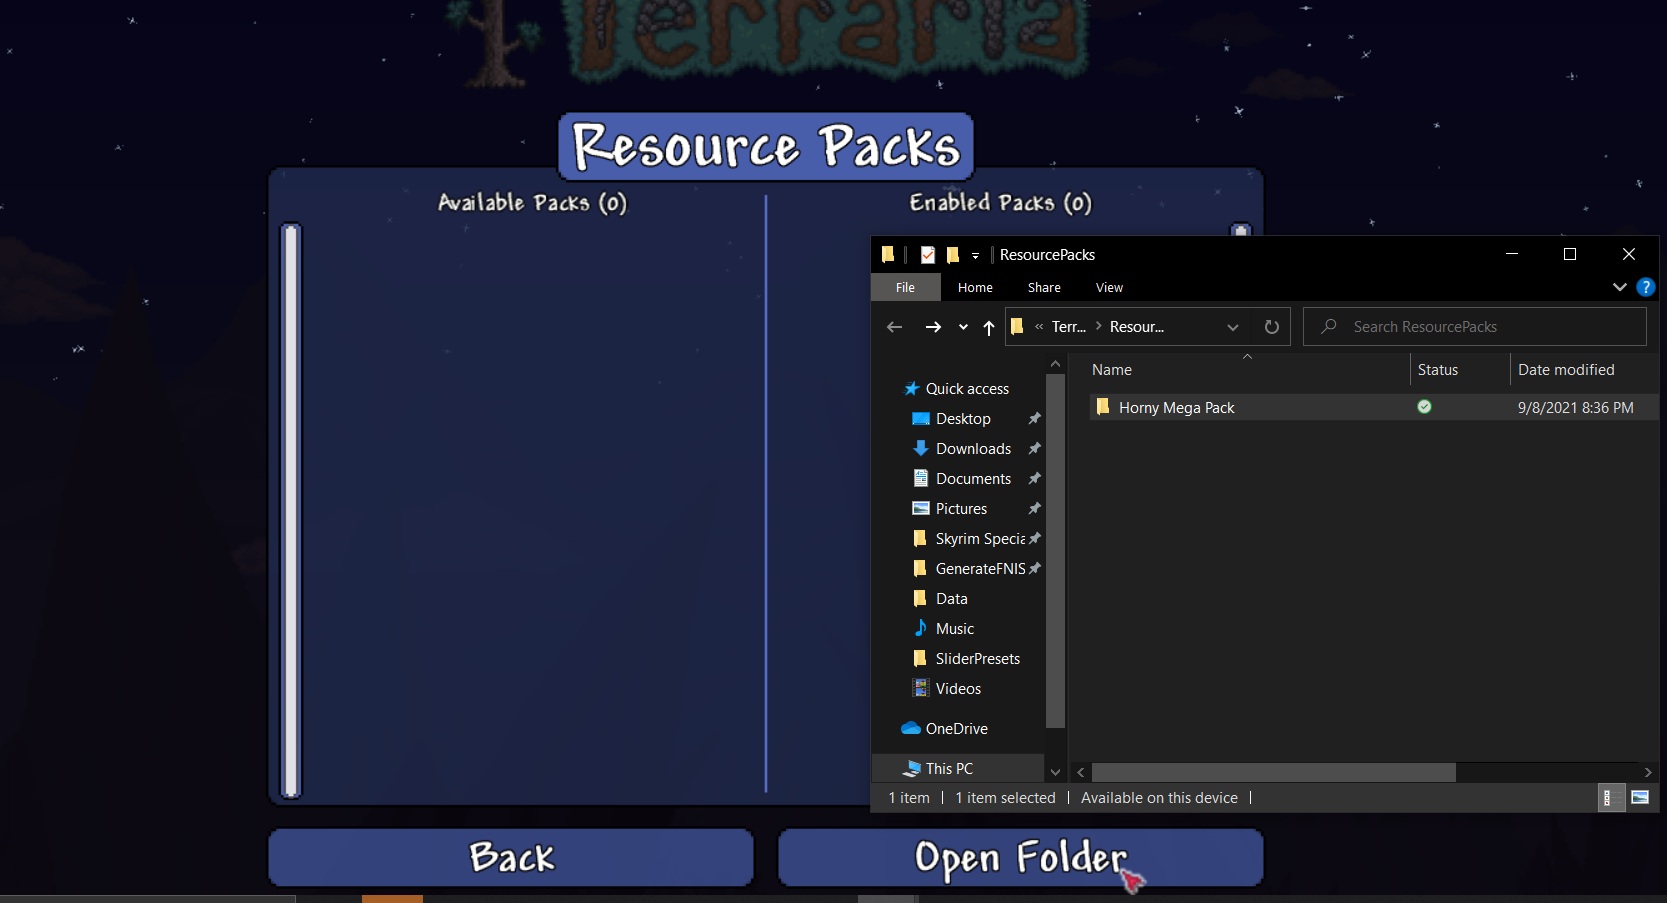Screen dimensions: 1667x903
Task: Switch to the View ribbon tab
Action: coord(1109,287)
